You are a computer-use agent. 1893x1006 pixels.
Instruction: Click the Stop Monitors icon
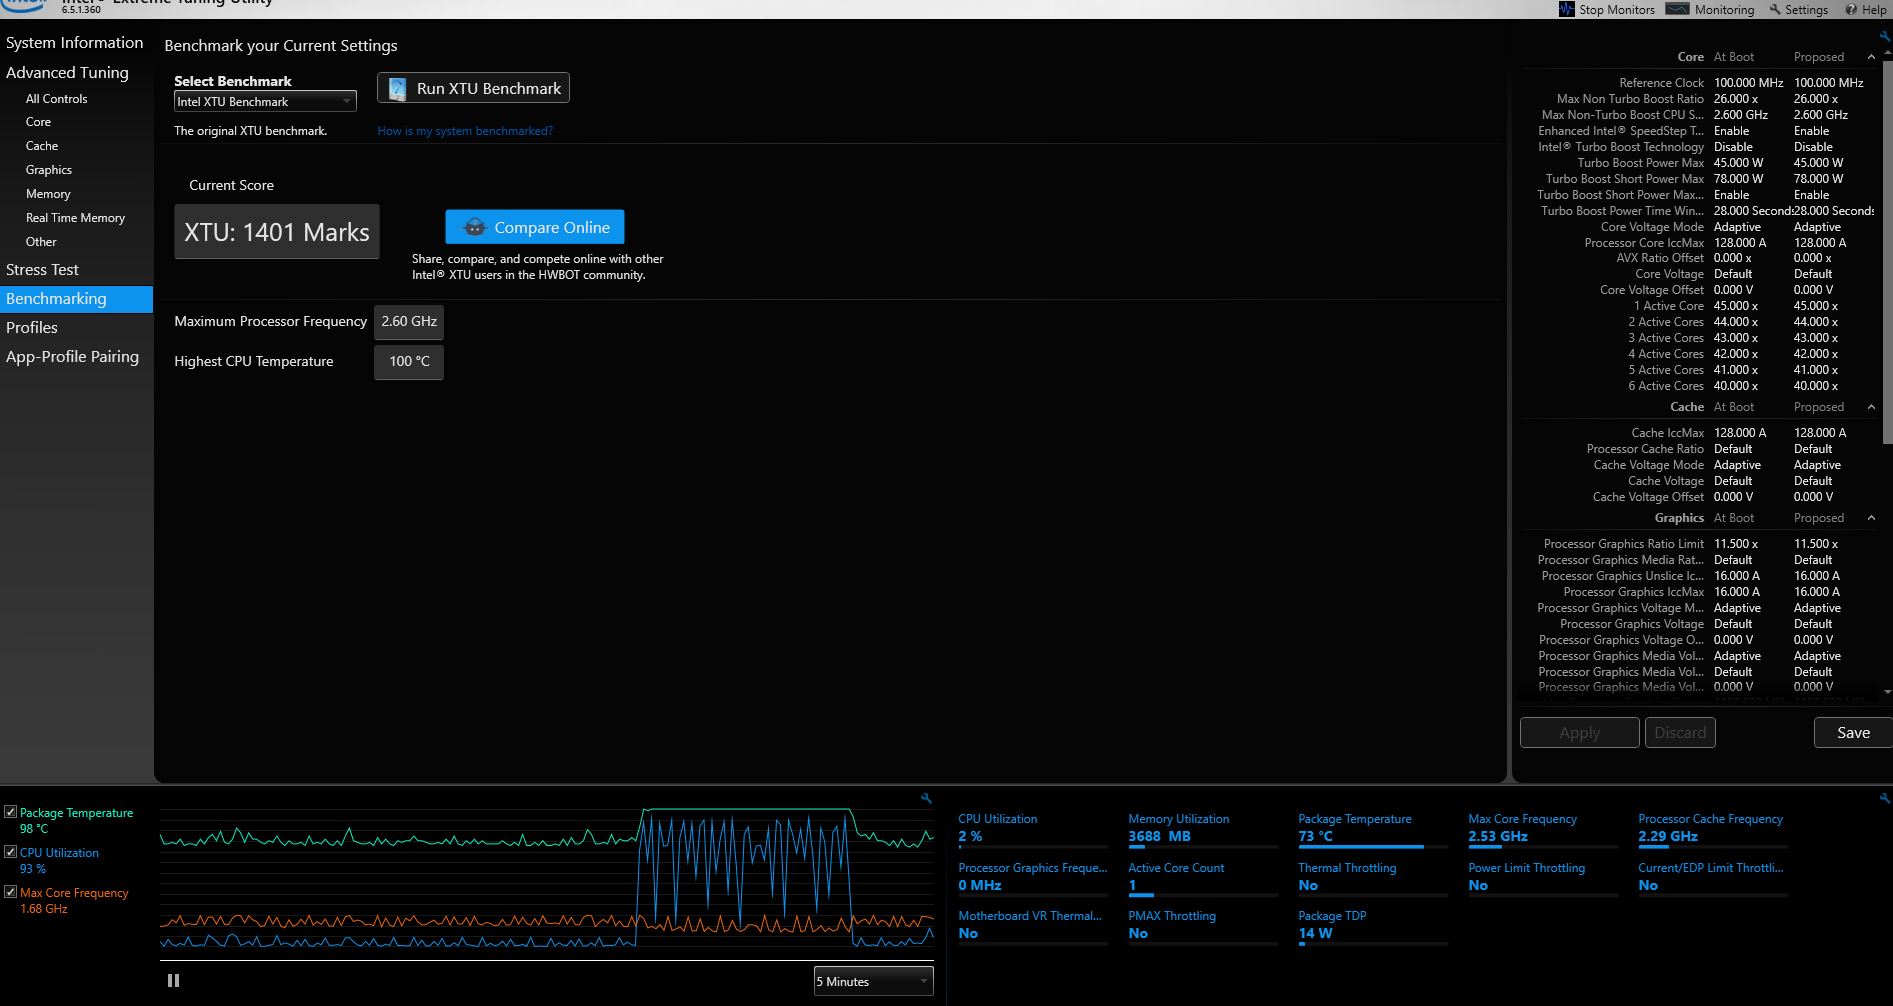[1566, 9]
